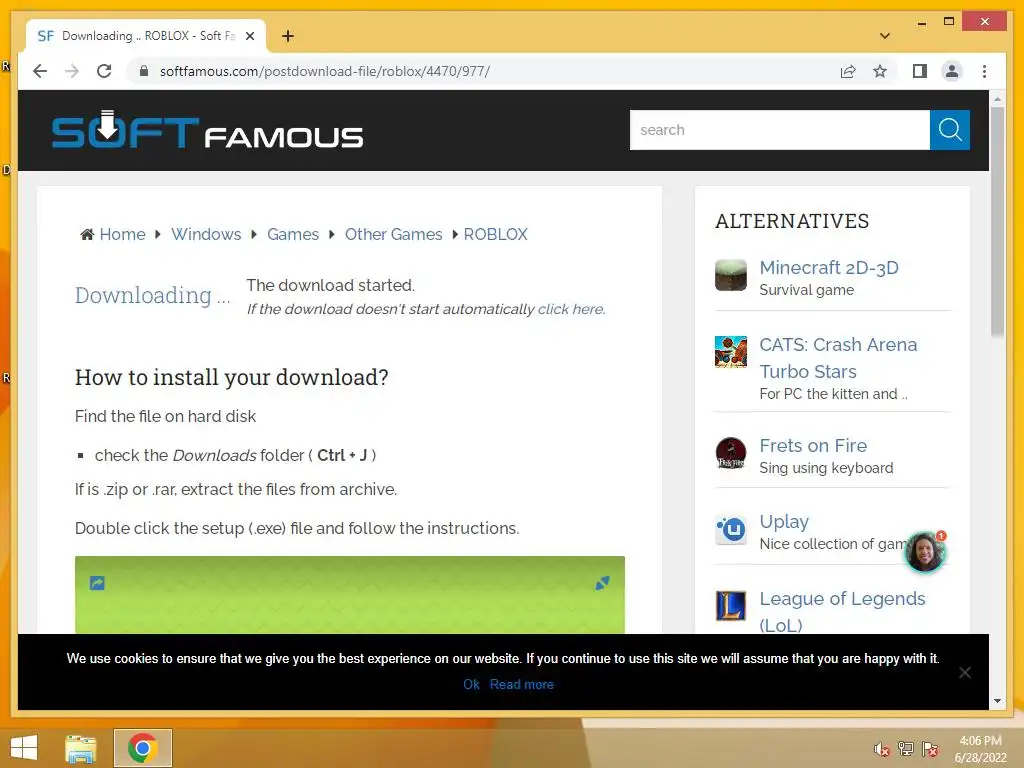Open Windows breadcrumb link

[x=206, y=234]
